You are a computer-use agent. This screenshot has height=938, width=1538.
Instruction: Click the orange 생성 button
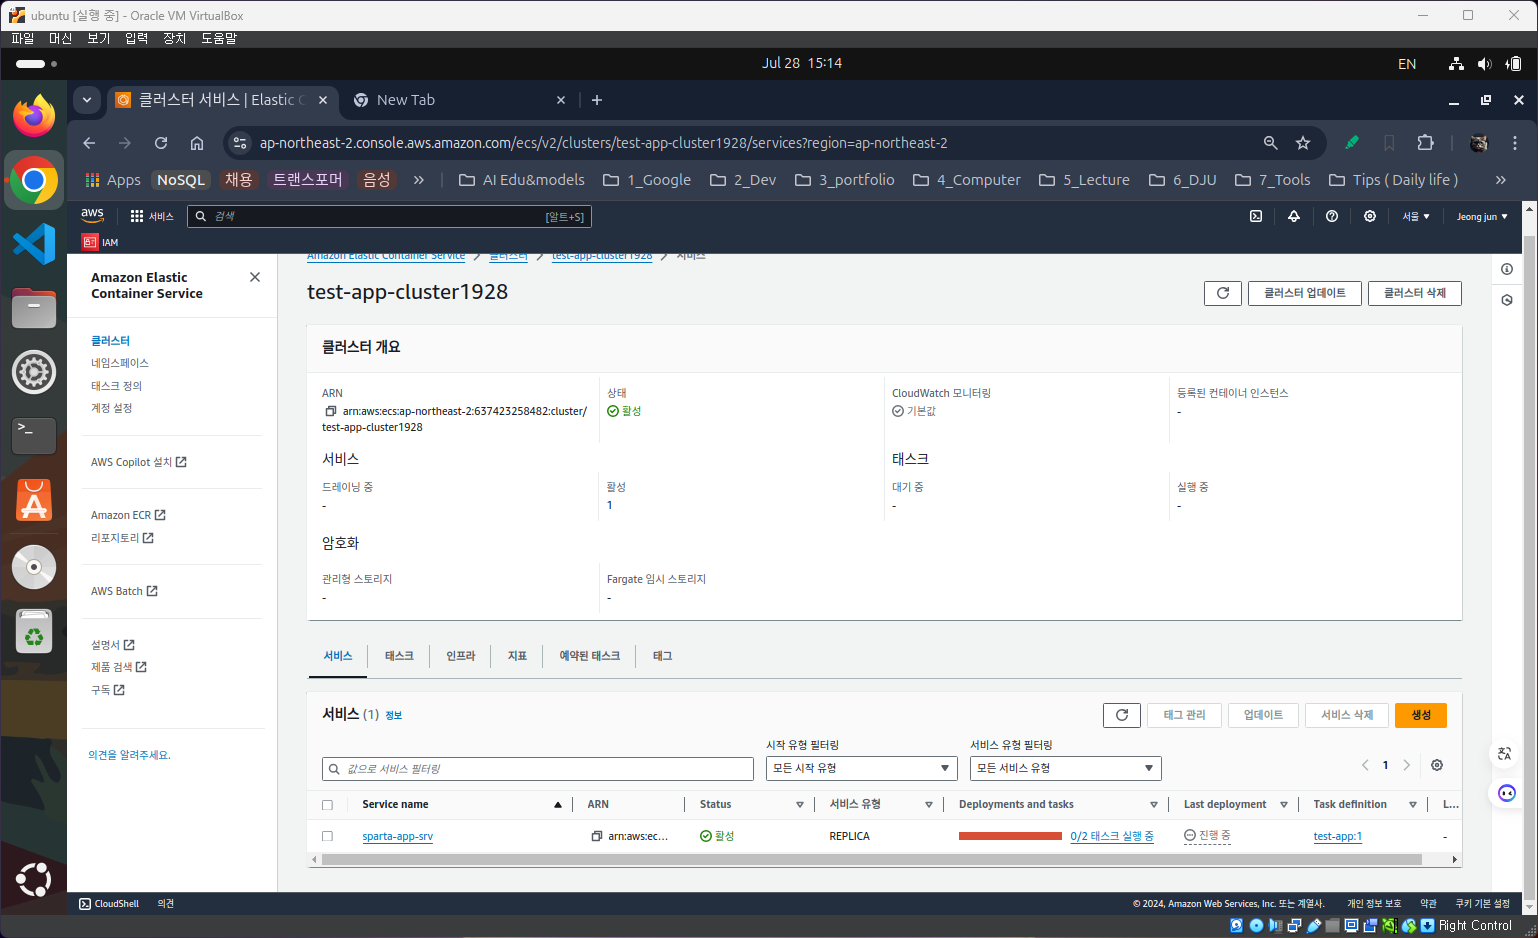pyautogui.click(x=1421, y=715)
